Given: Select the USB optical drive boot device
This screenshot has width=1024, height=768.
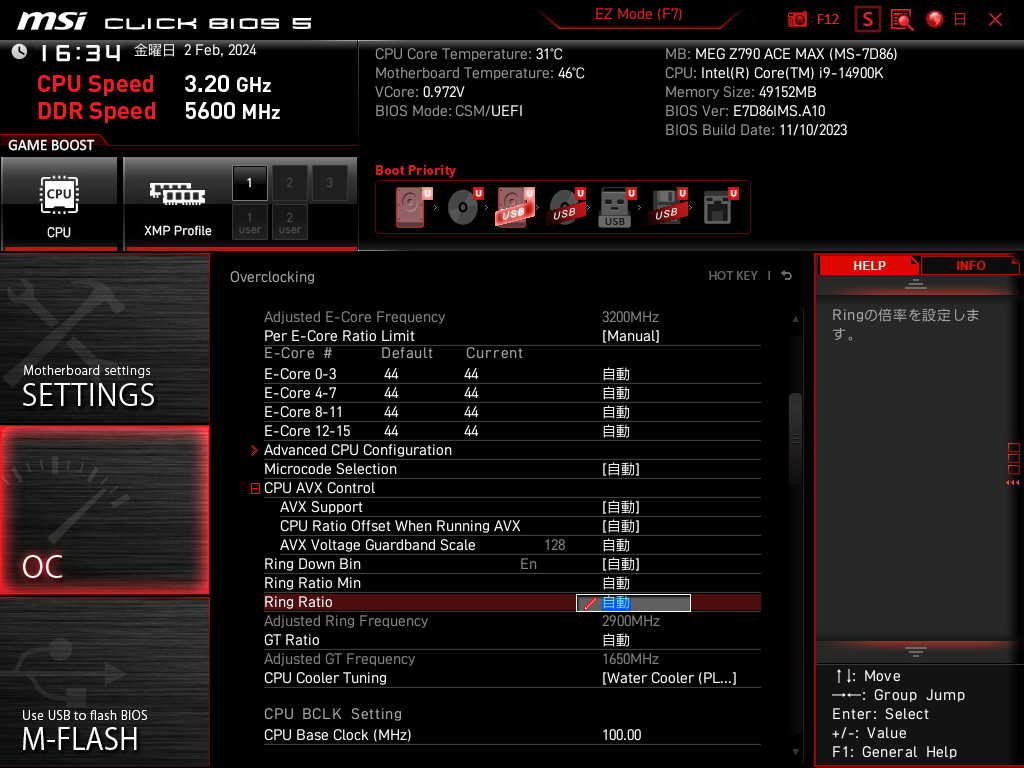Looking at the screenshot, I should tap(566, 207).
